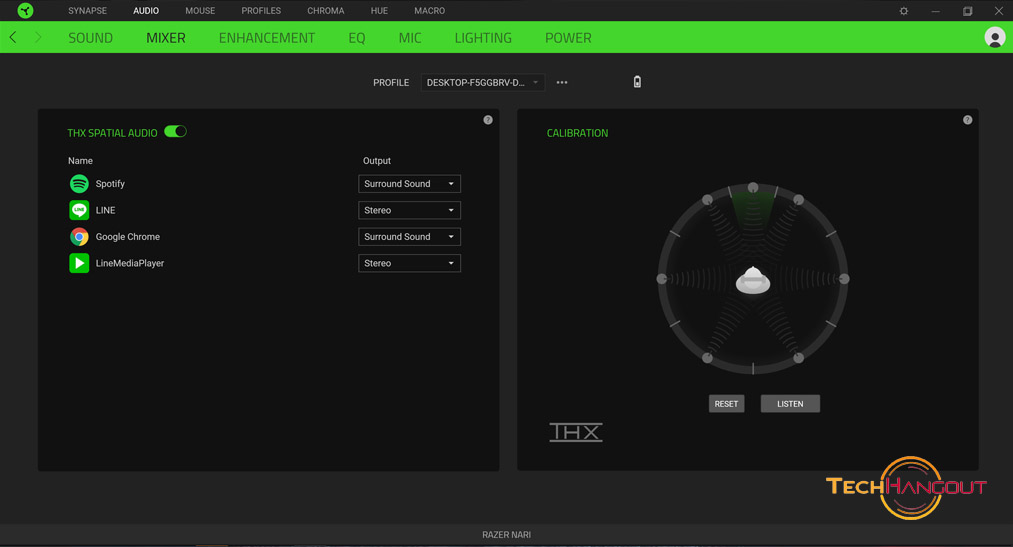Select the rear right speaker handle

click(799, 358)
